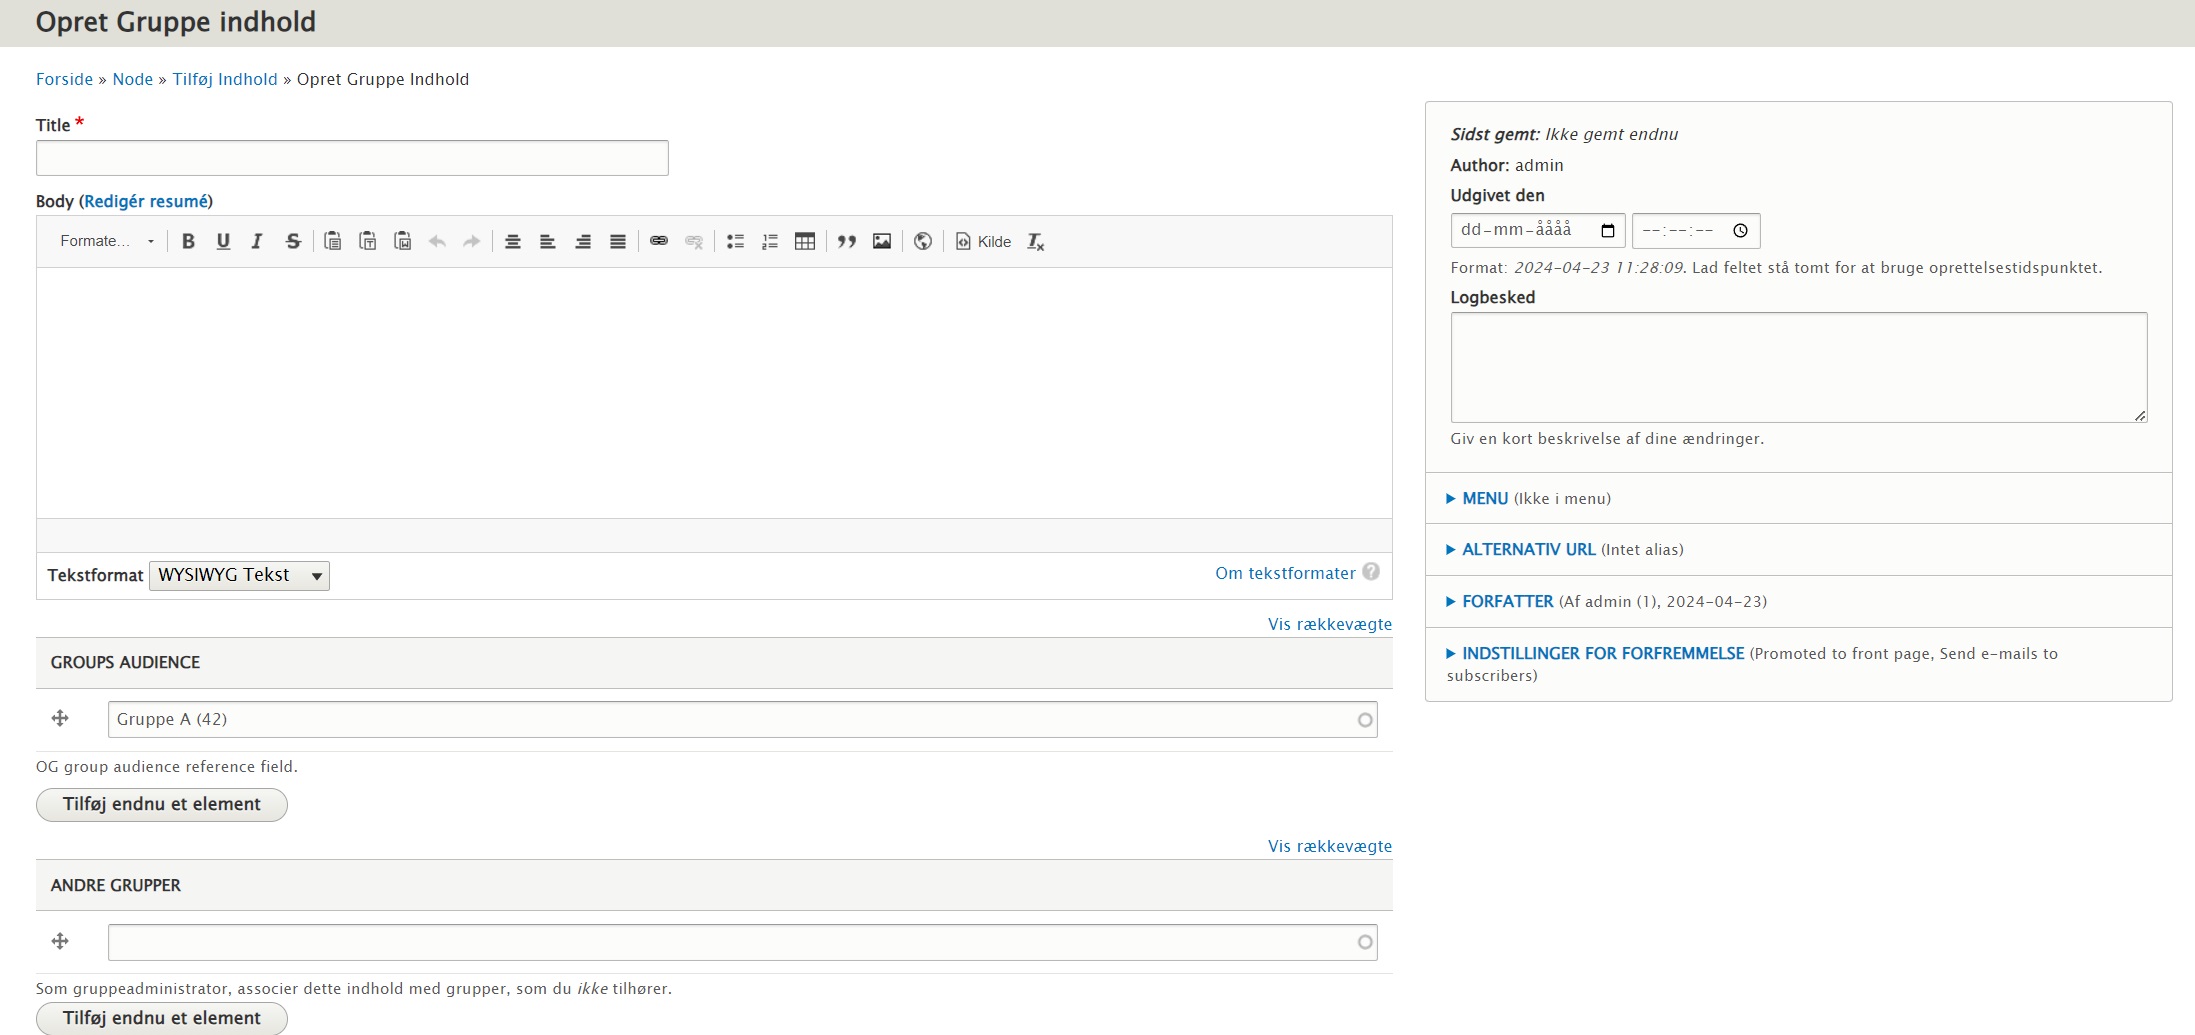This screenshot has height=1035, width=2195.
Task: Expand the MENU settings section
Action: point(1484,498)
